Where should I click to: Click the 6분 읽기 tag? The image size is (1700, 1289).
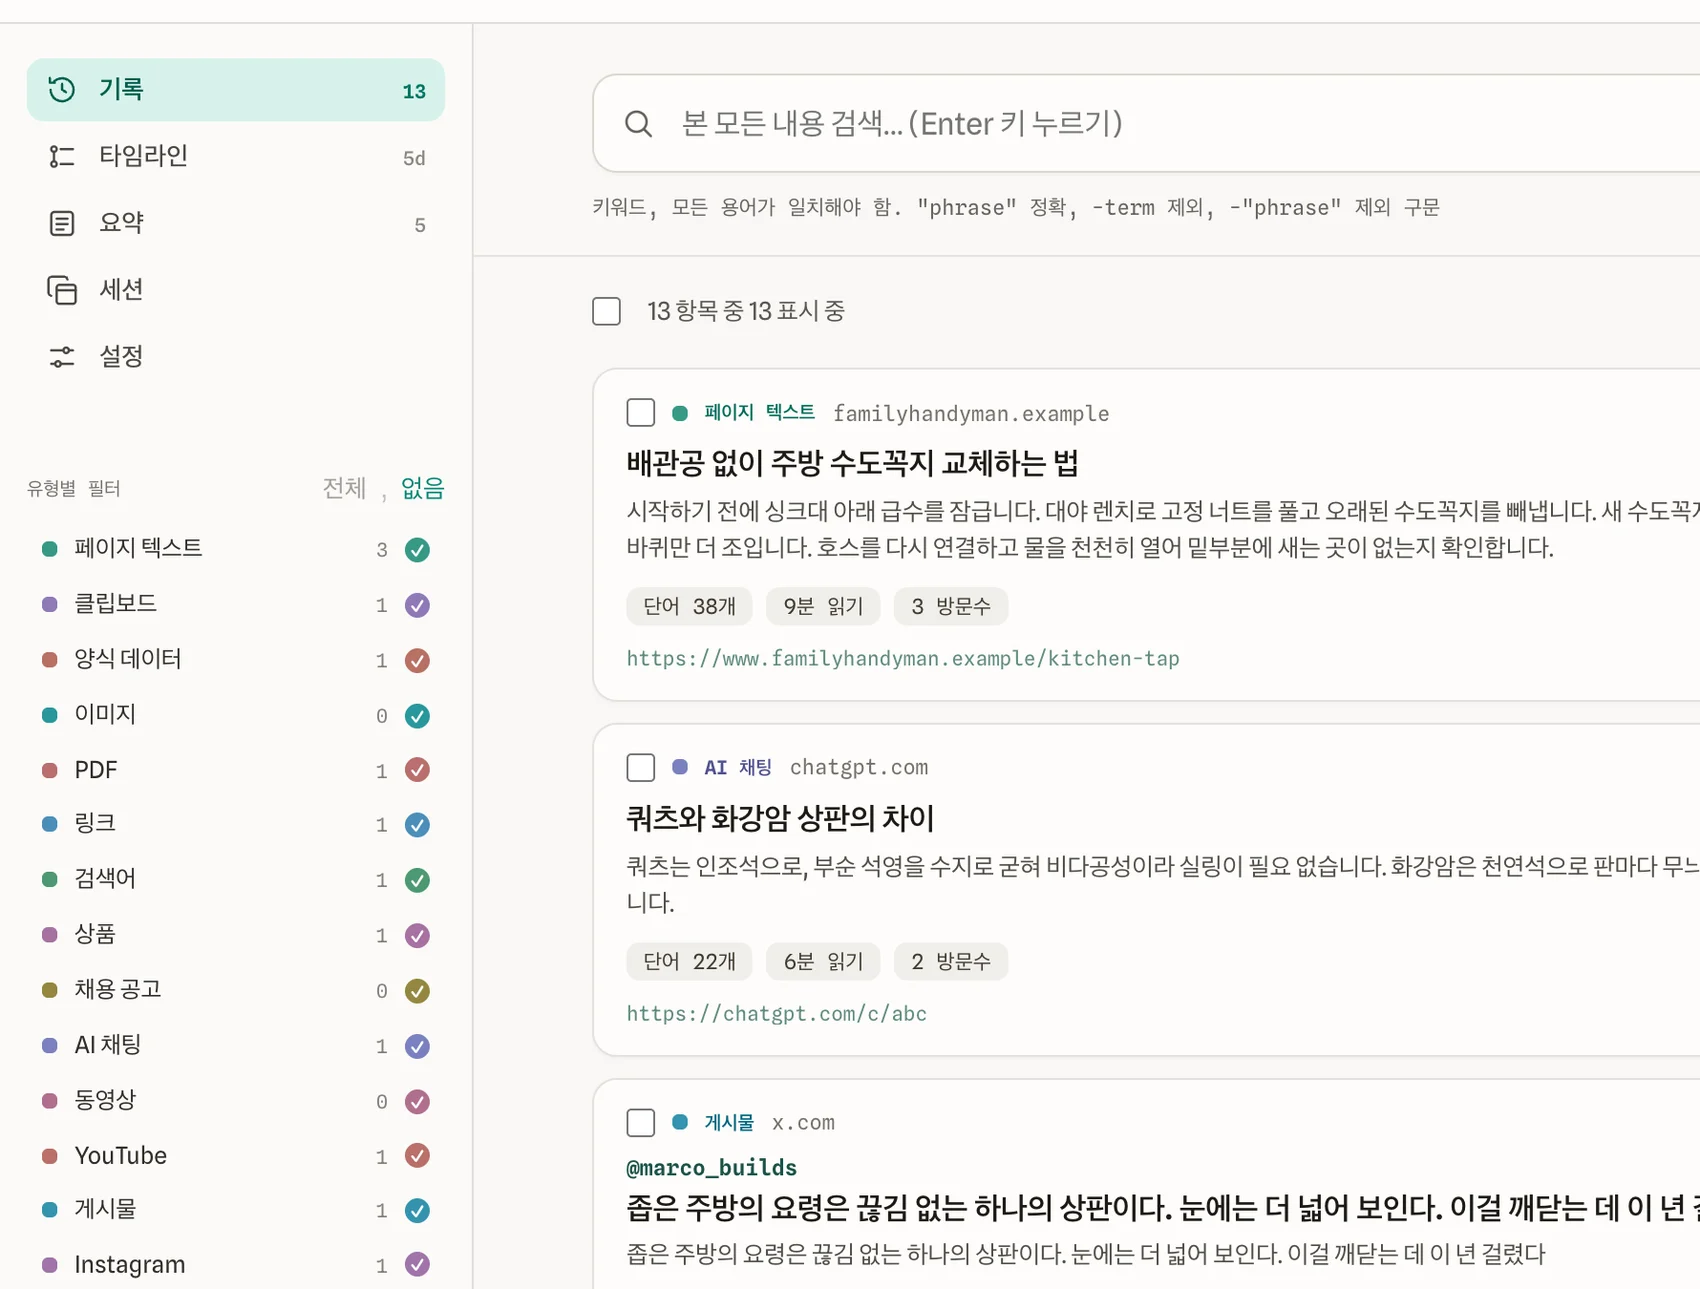pyautogui.click(x=823, y=962)
